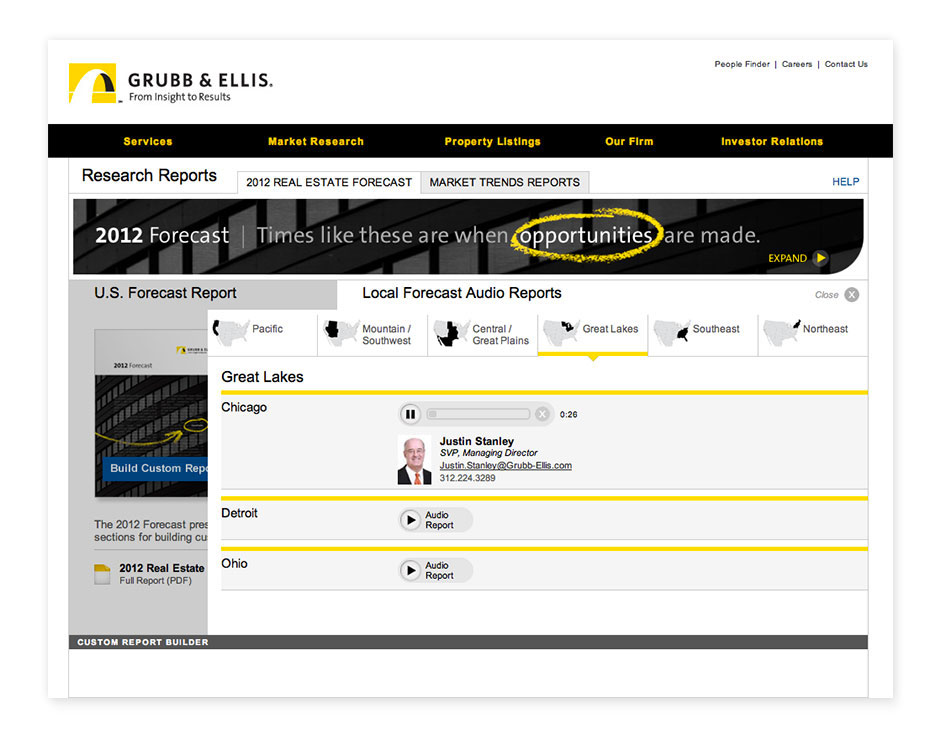Click the 2012 Forecast opportunities banner
The image size is (940, 740).
(x=468, y=236)
